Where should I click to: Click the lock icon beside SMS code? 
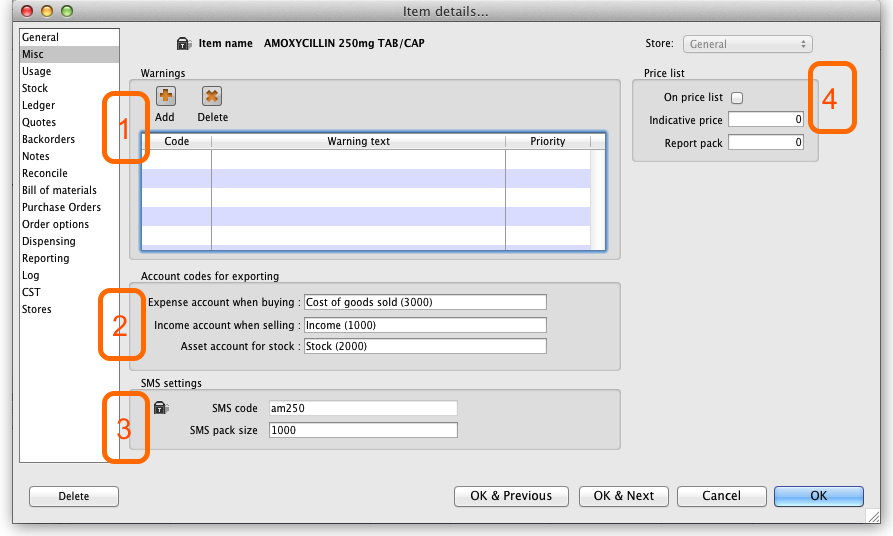(x=161, y=408)
